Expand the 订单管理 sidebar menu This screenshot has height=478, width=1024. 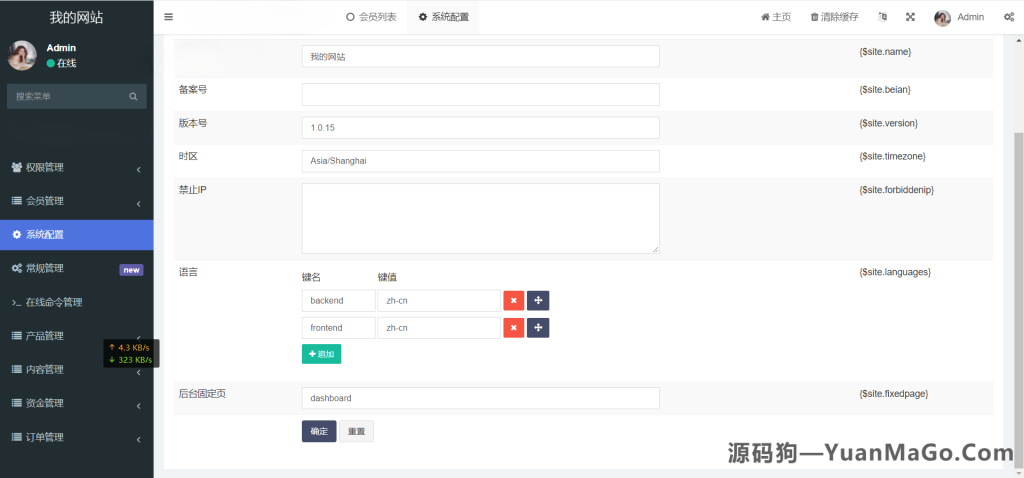click(x=76, y=437)
